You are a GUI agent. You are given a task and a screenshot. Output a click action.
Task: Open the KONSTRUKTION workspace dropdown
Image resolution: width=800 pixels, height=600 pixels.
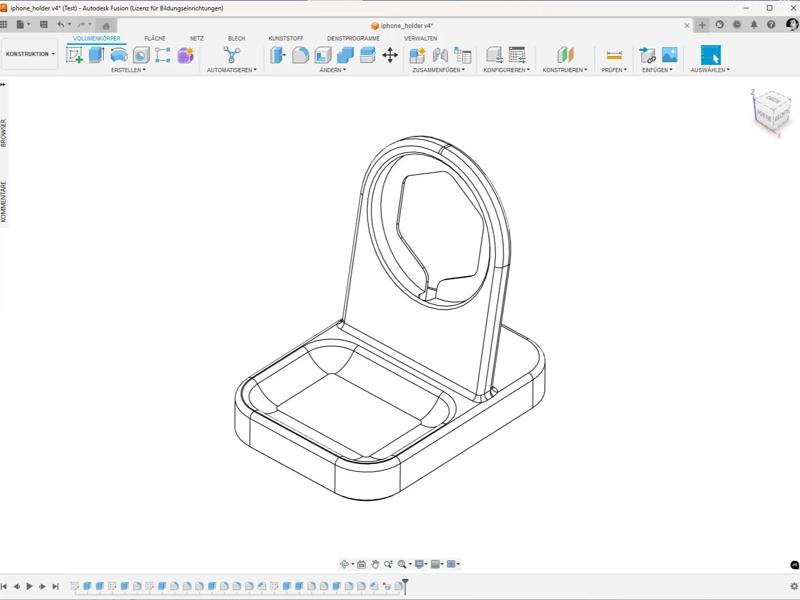(30, 54)
